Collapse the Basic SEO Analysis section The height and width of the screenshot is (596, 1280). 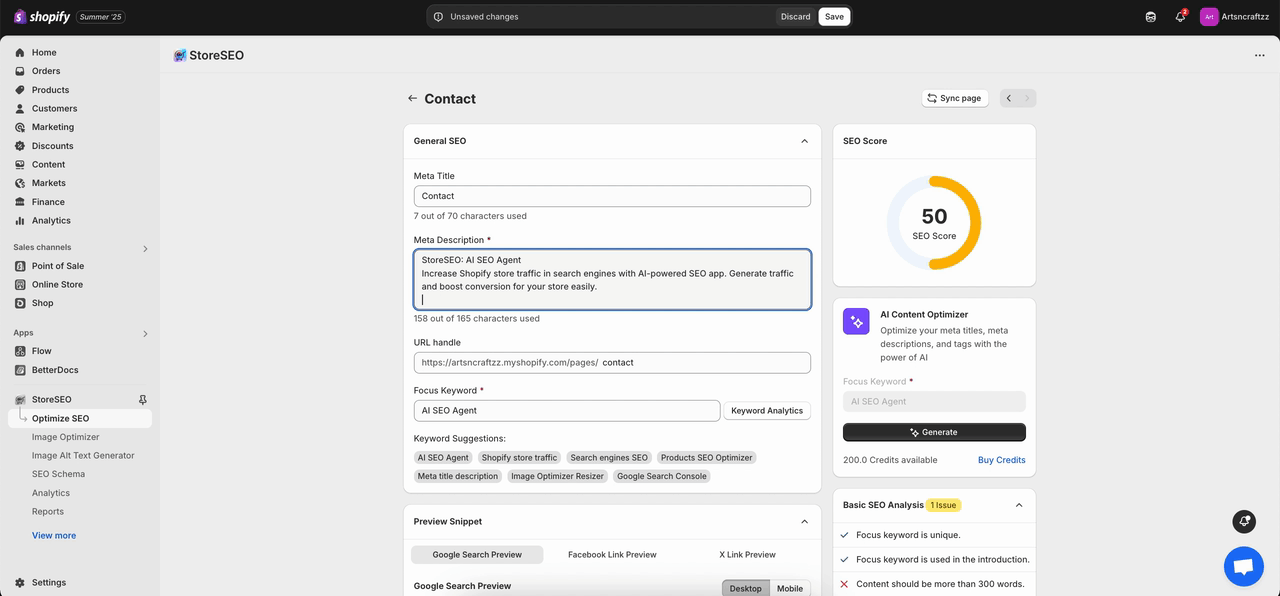pos(1019,505)
